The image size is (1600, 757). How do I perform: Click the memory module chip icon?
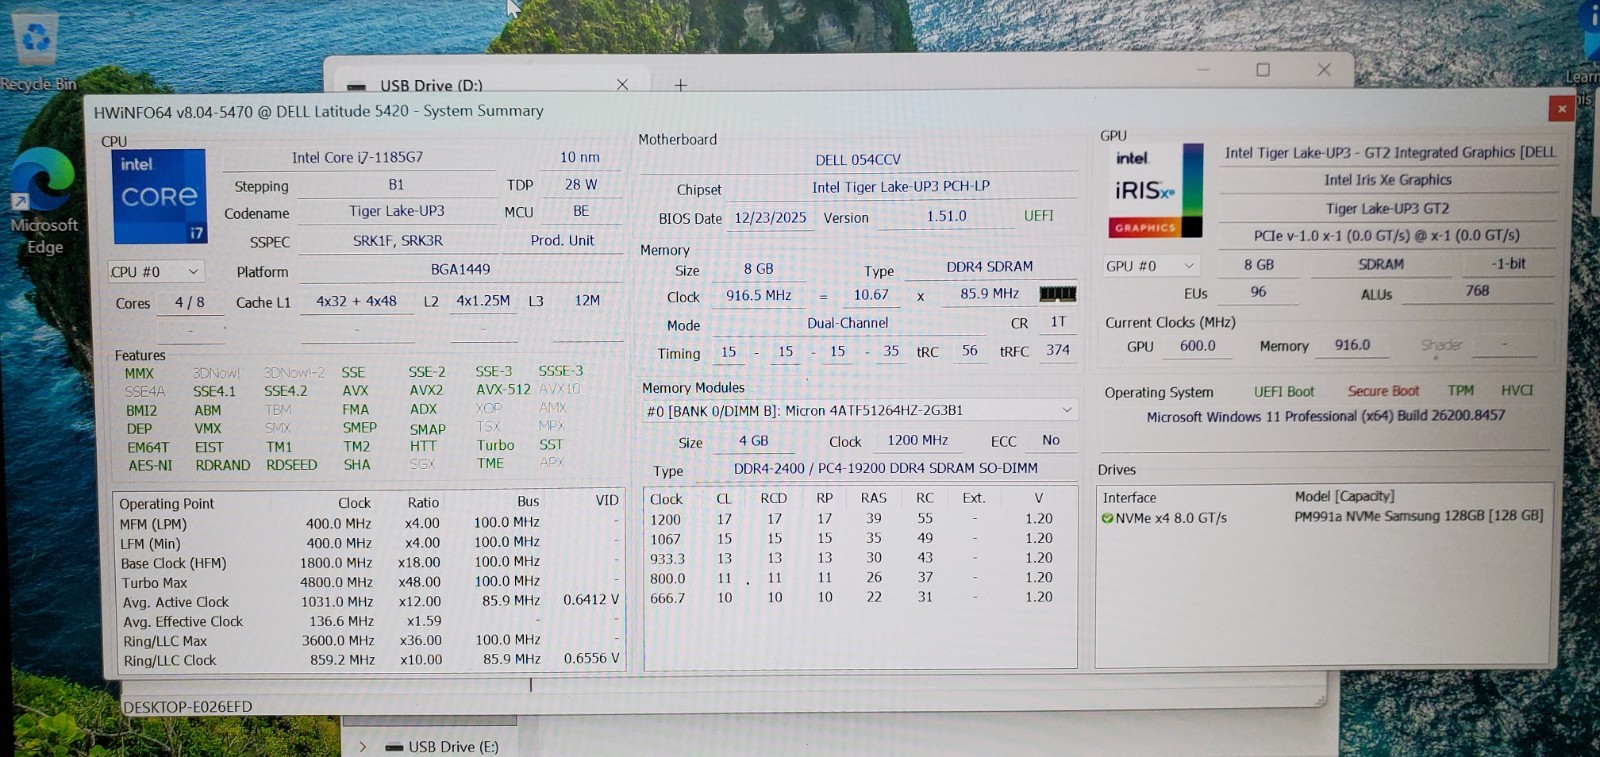point(1057,293)
